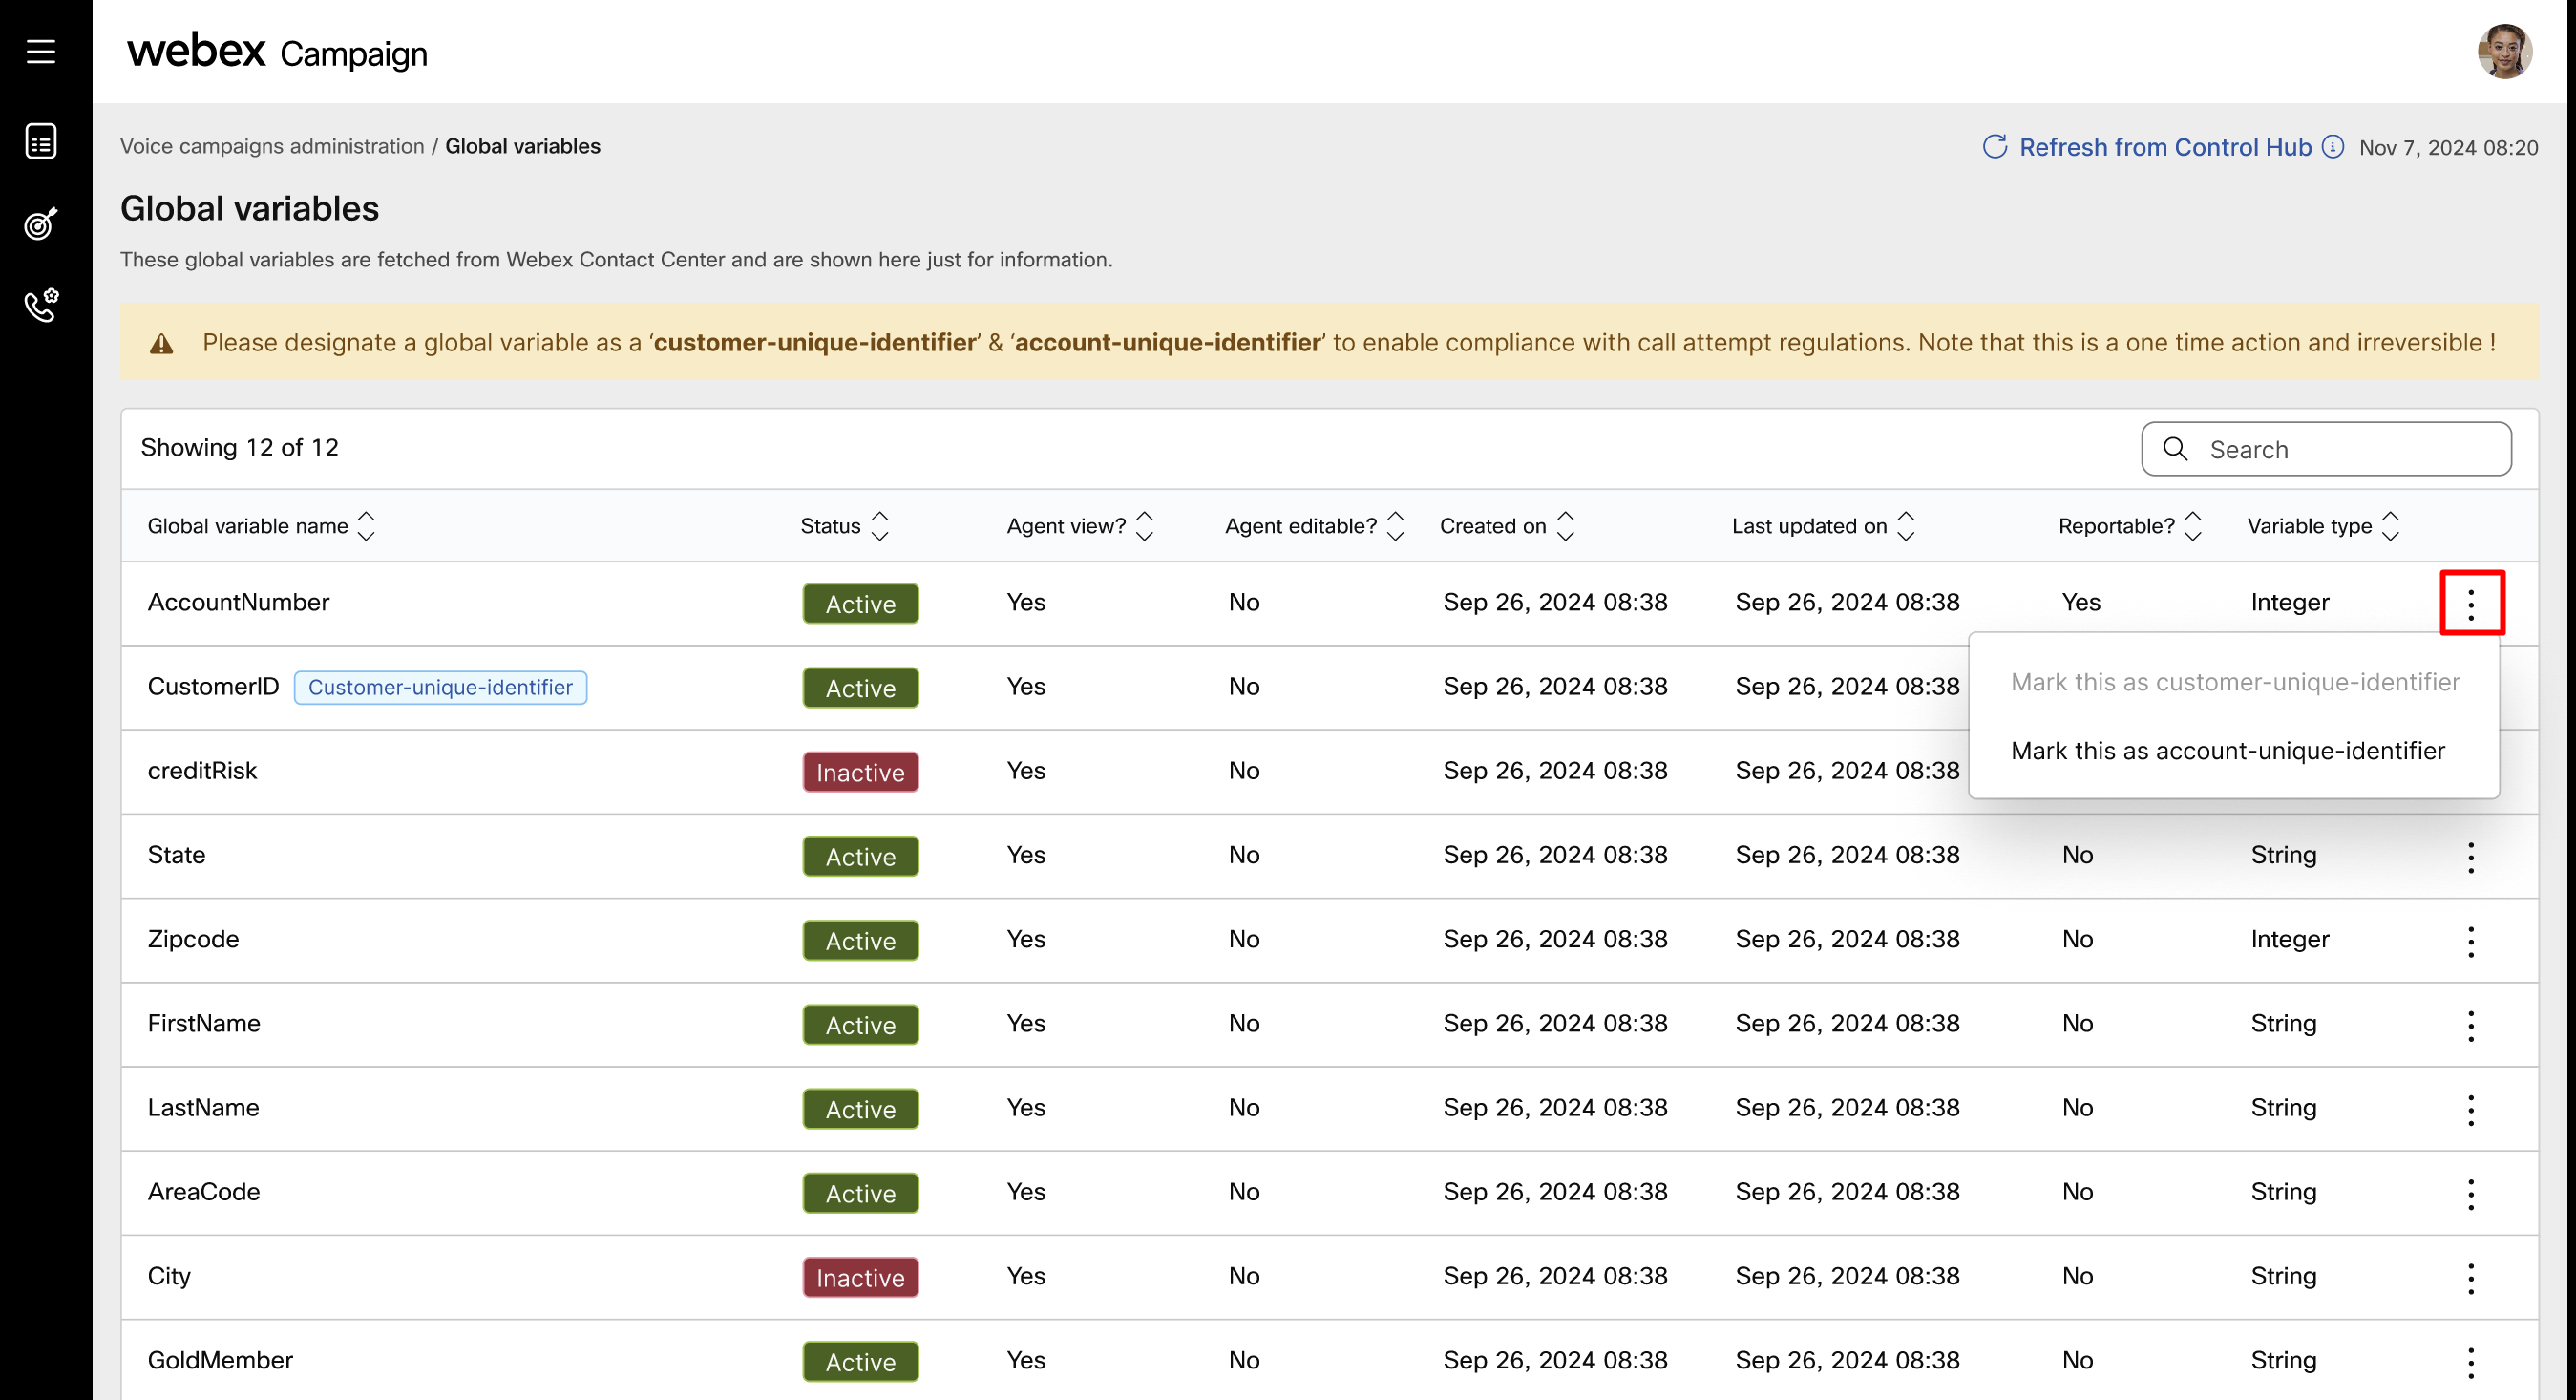Sort by the Variable type column
Viewport: 2576px width, 1400px height.
click(2390, 526)
